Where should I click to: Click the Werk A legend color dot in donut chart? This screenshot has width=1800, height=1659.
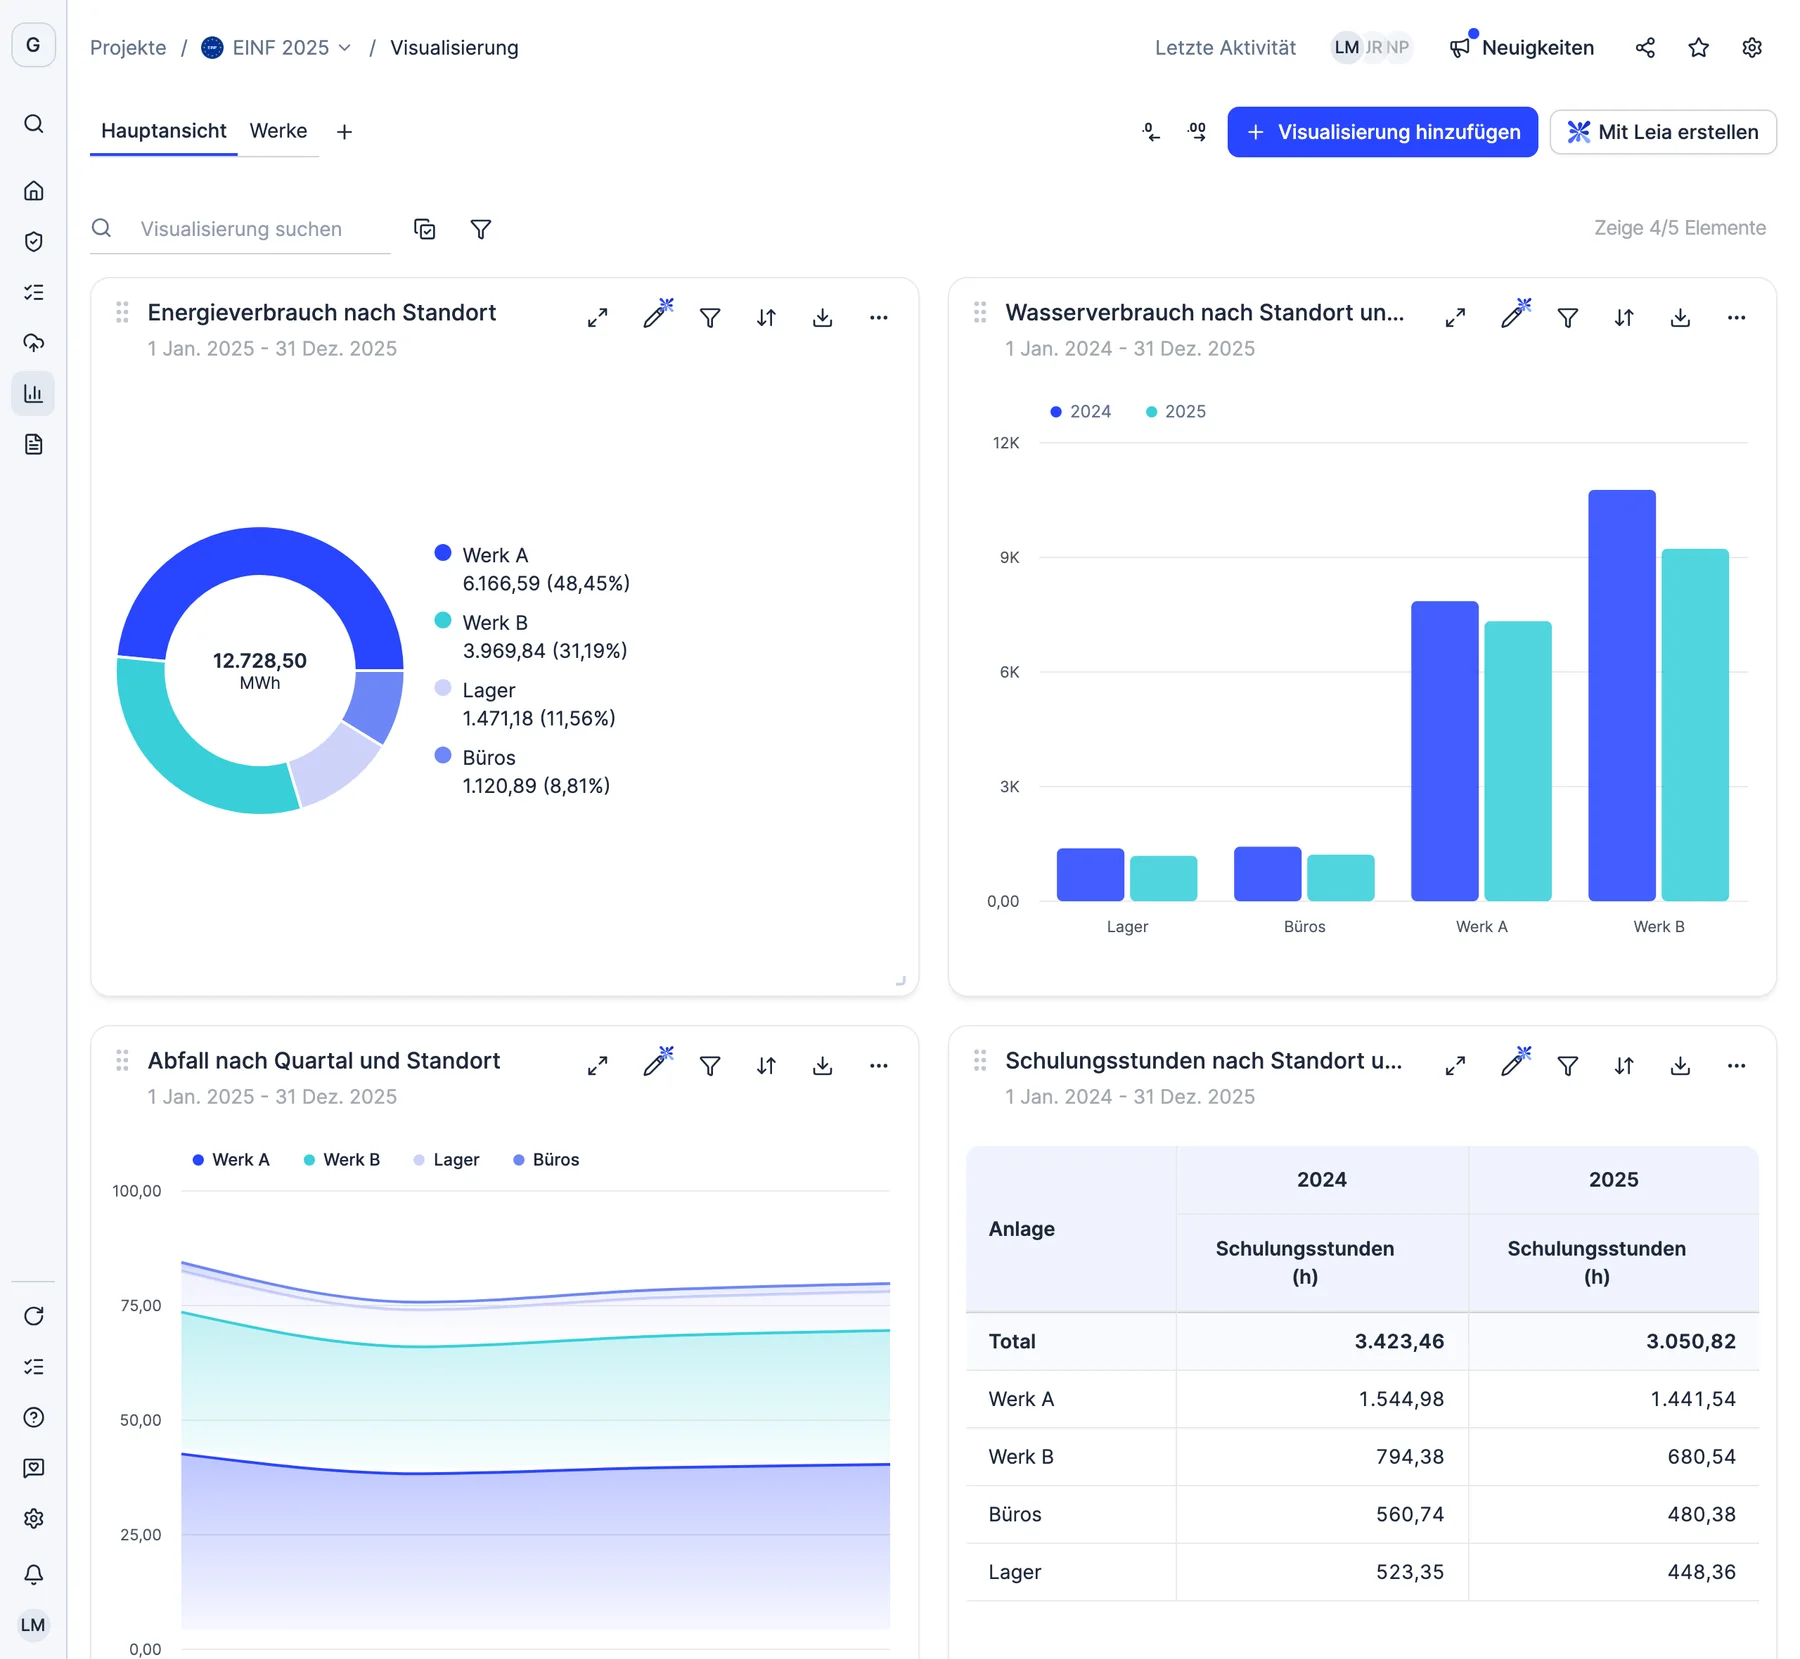(443, 553)
